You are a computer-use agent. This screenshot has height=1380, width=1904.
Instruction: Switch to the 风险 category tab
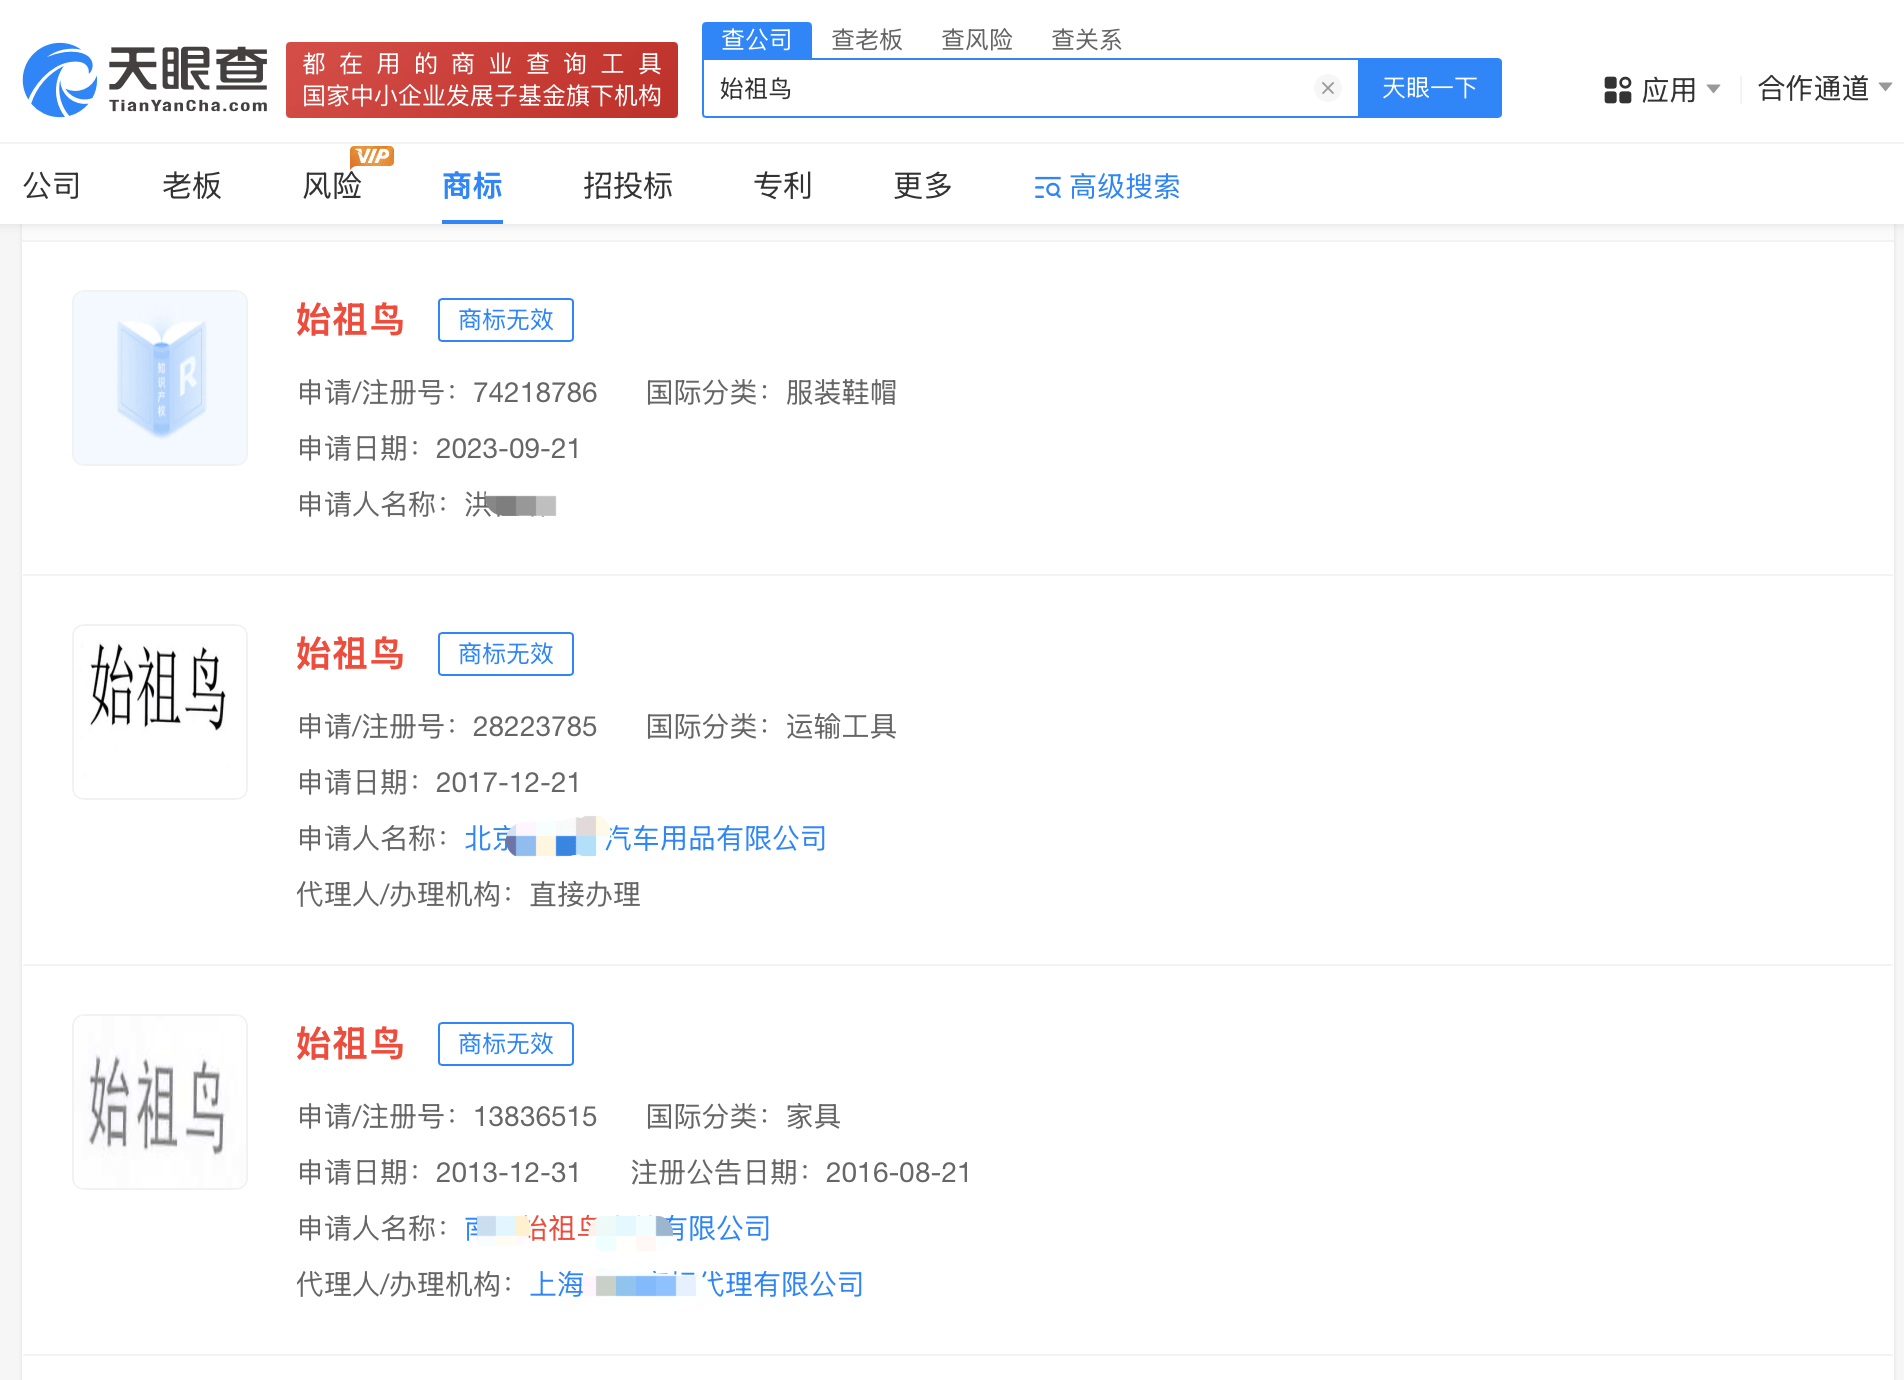point(332,185)
